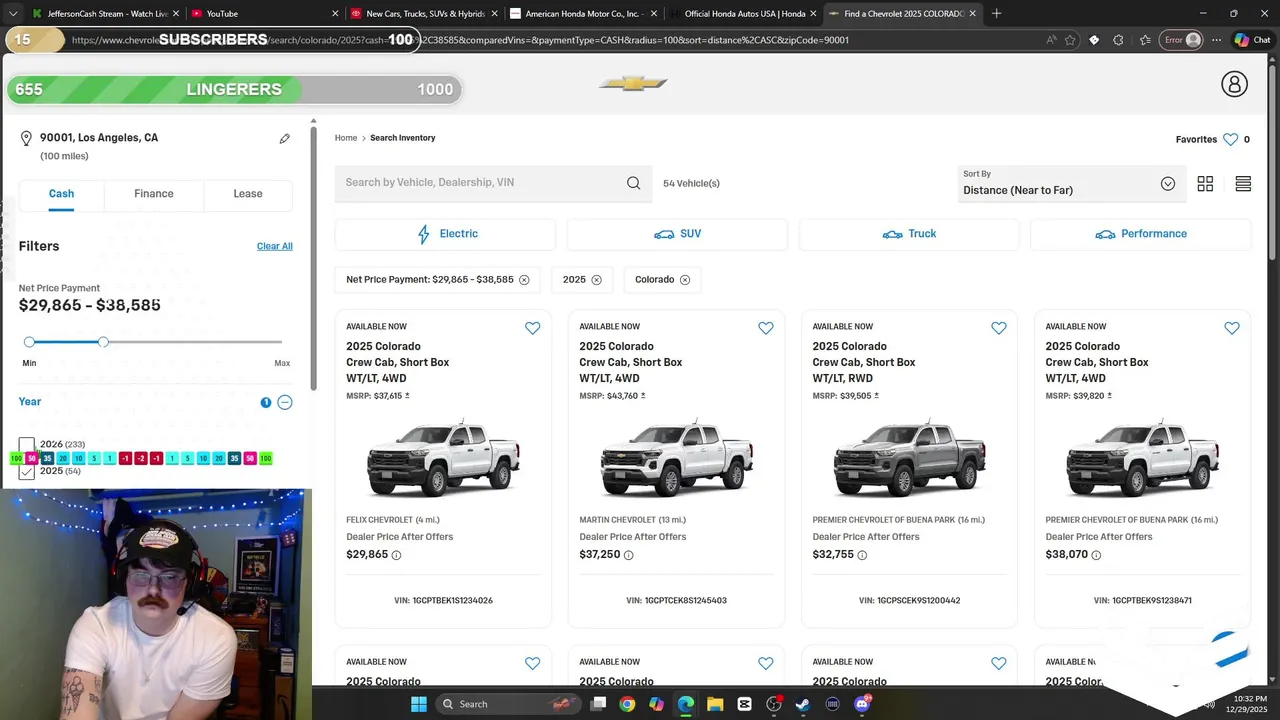Bookmark page with star icon in address bar
This screenshot has width=1280, height=720.
click(x=1070, y=40)
